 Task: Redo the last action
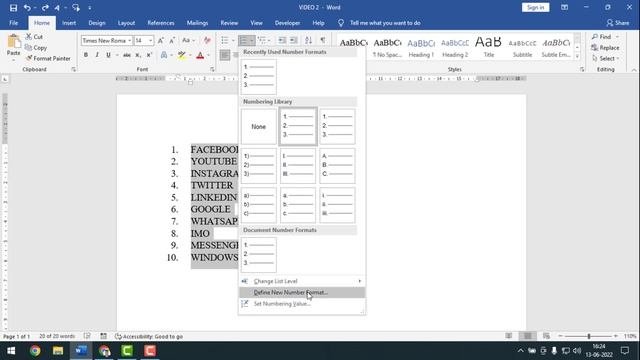(45, 7)
